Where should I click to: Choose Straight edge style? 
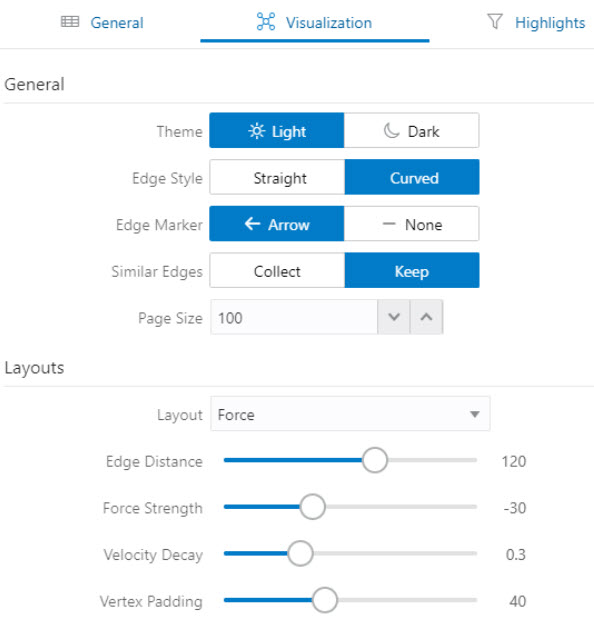(x=277, y=177)
